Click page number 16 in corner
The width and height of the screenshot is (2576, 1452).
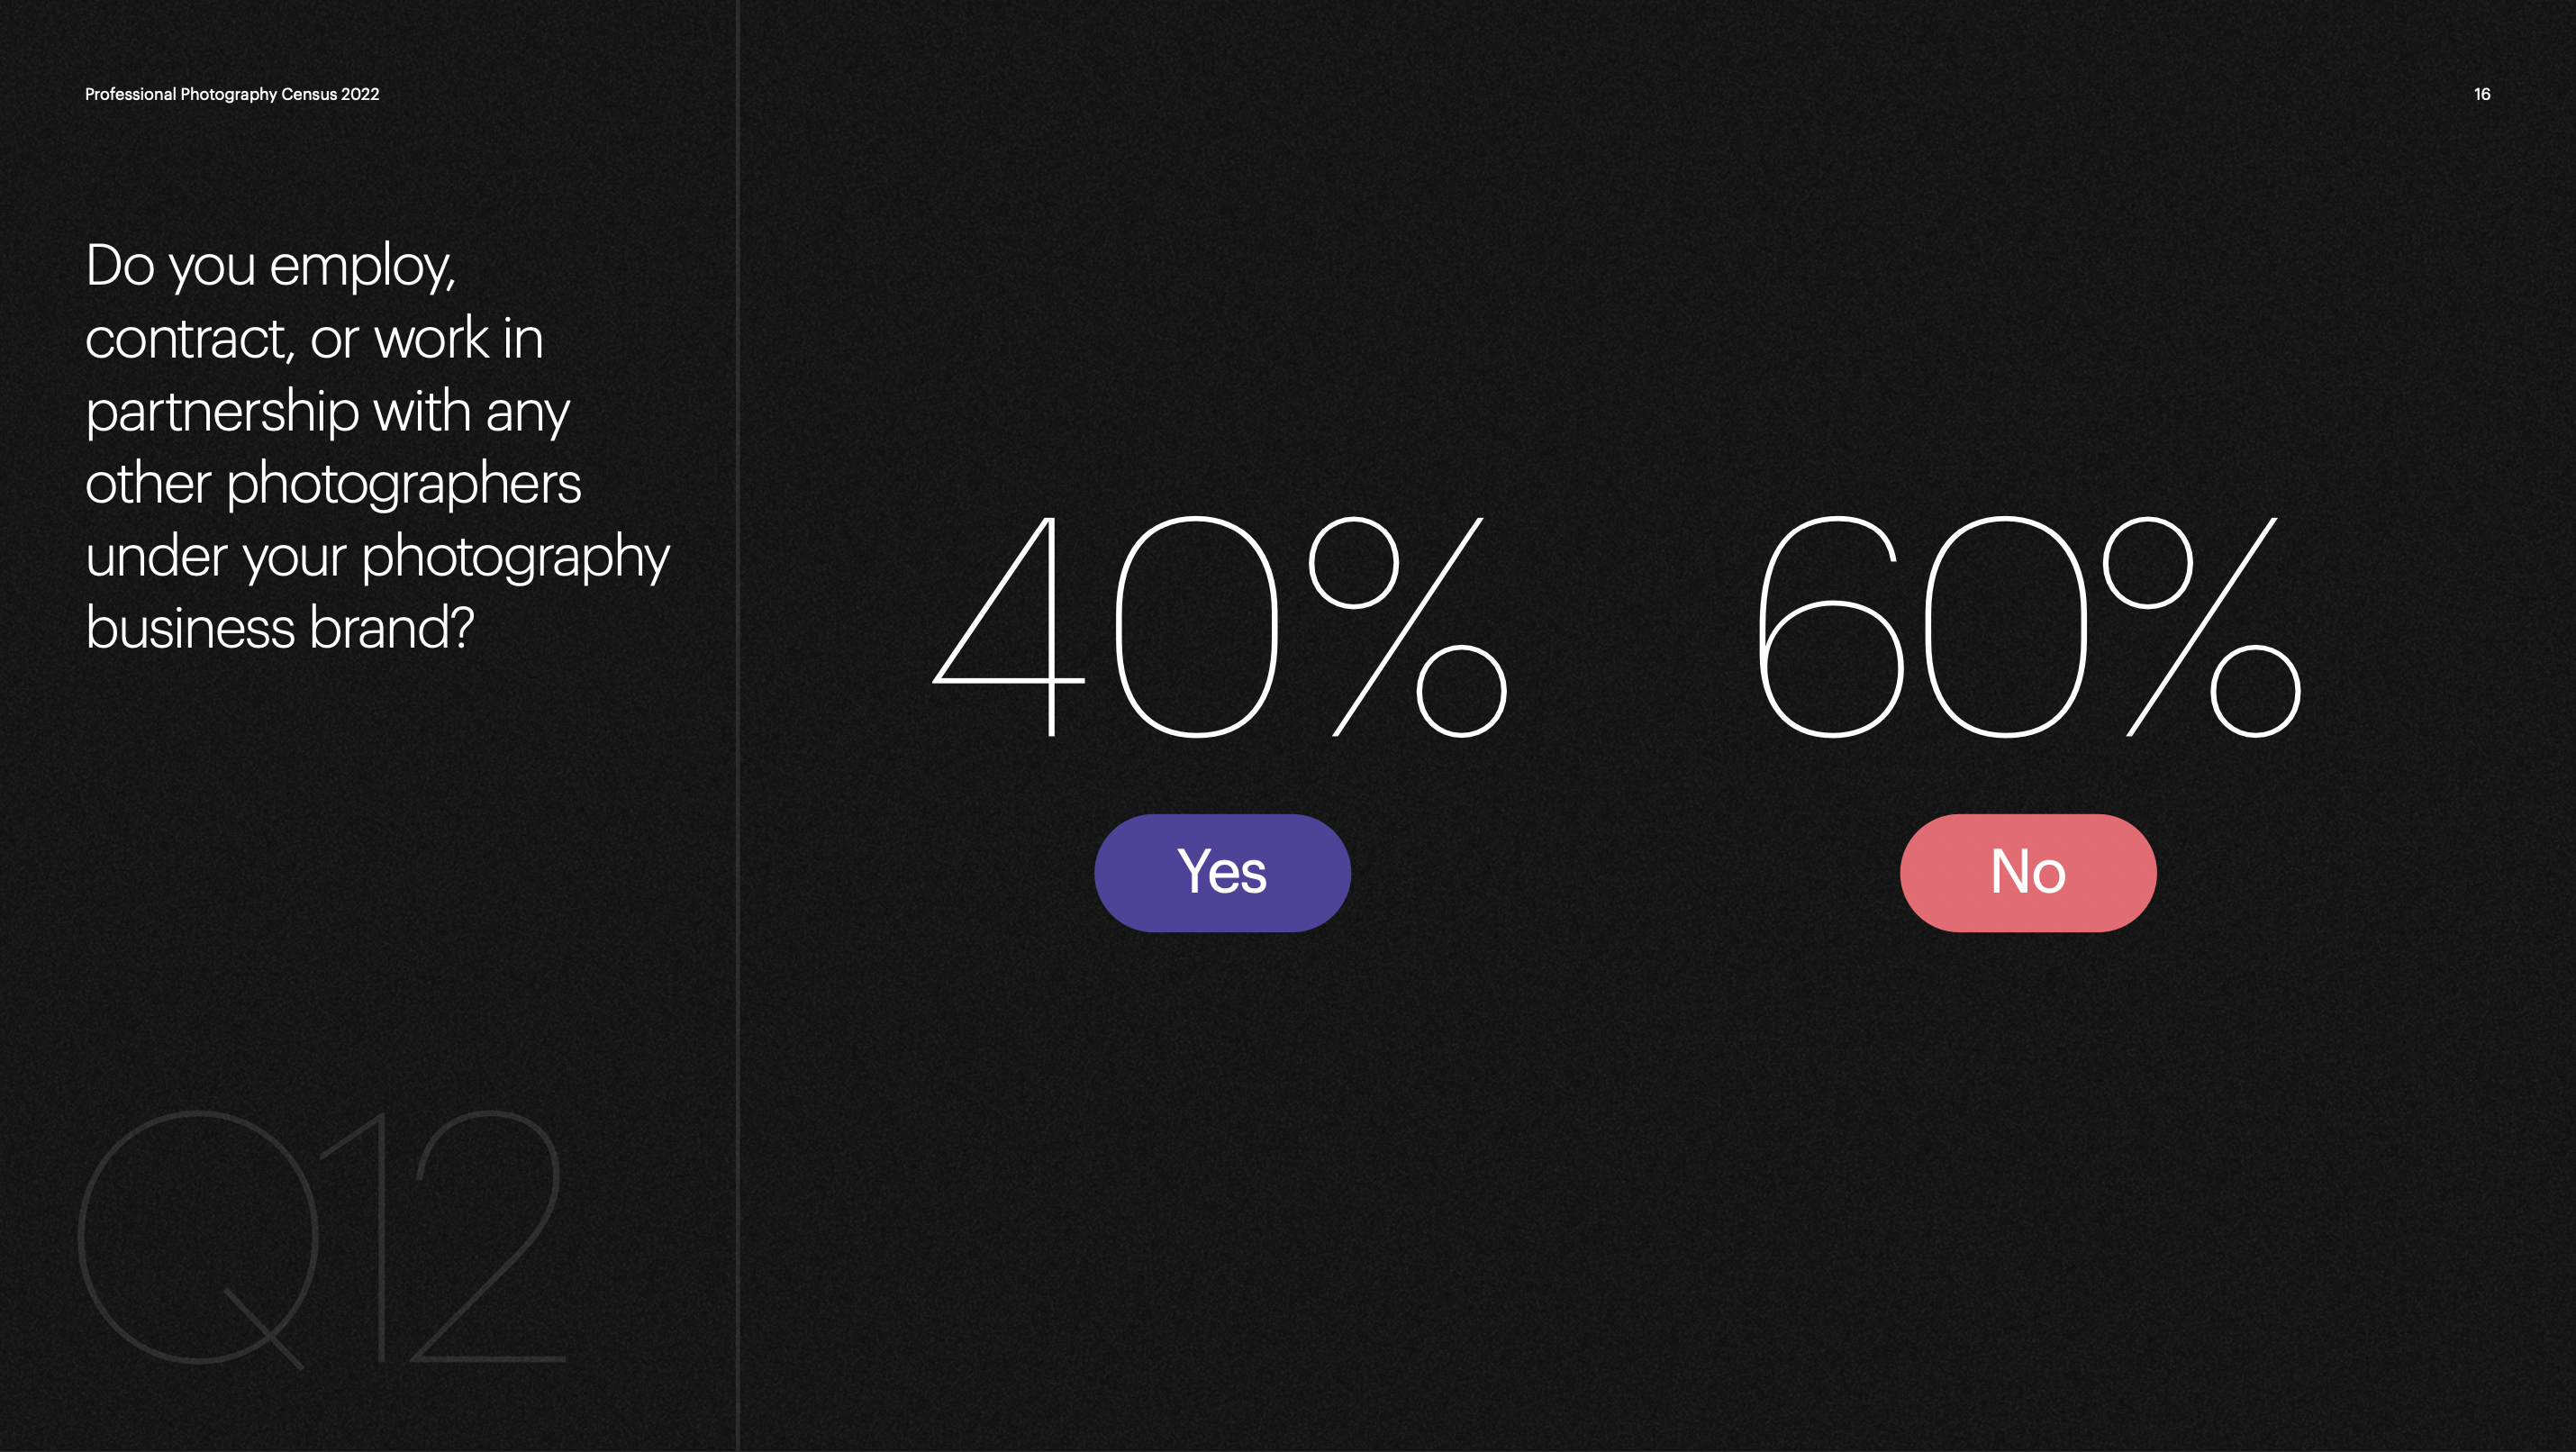(2482, 94)
